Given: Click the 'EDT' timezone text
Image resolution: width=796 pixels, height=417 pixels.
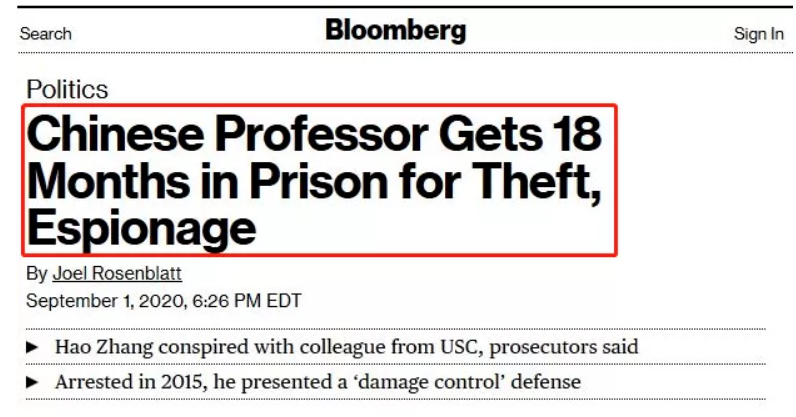Looking at the screenshot, I should pos(283,301).
